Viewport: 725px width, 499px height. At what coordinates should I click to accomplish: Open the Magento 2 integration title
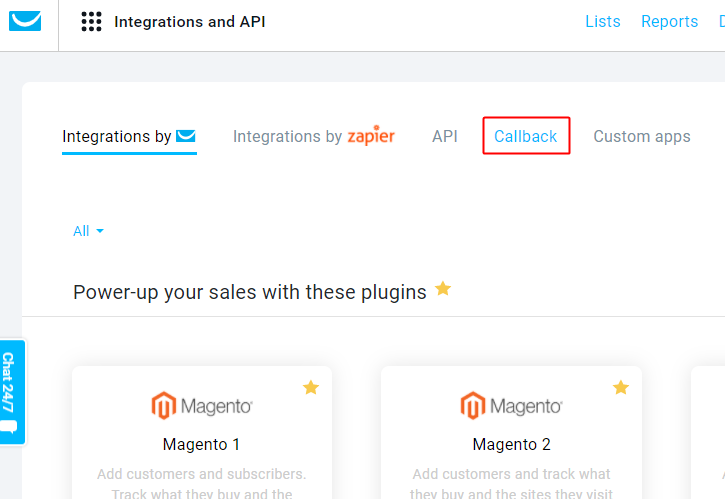[511, 444]
